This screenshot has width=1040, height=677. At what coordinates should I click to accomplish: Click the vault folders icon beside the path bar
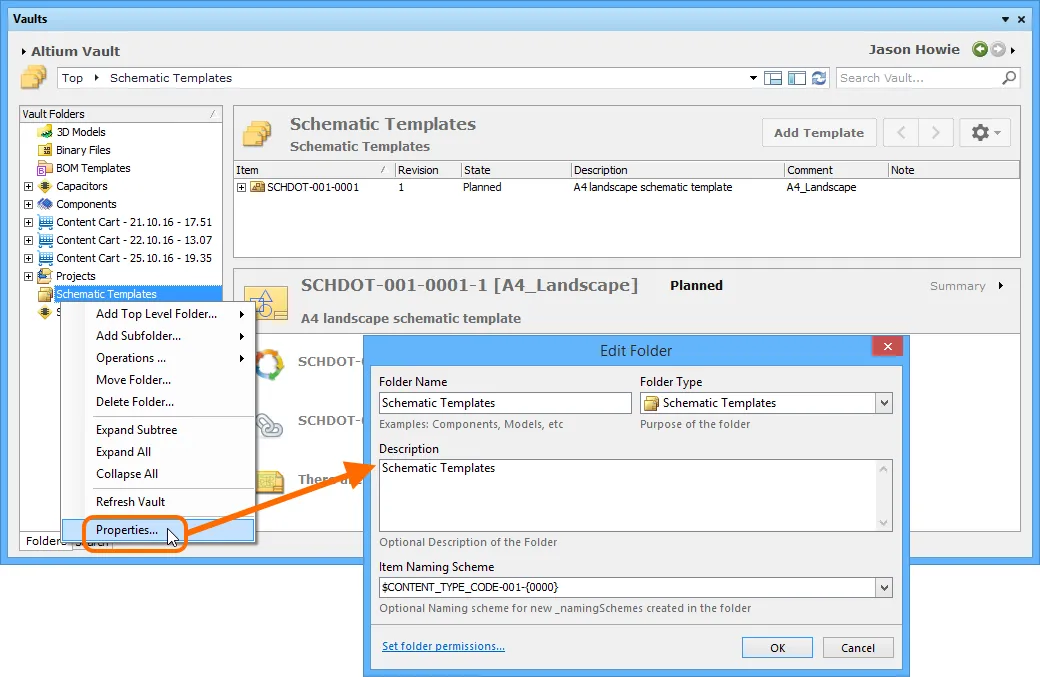pyautogui.click(x=33, y=78)
